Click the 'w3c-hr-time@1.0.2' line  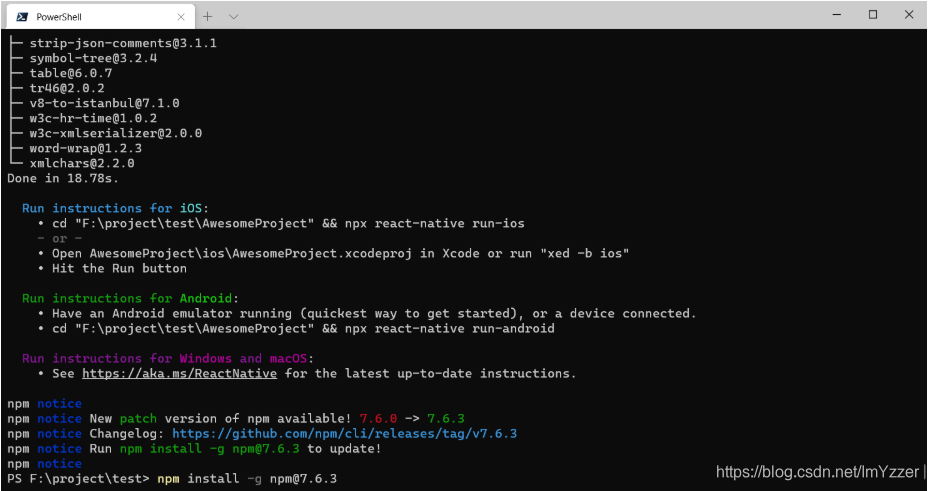[93, 118]
